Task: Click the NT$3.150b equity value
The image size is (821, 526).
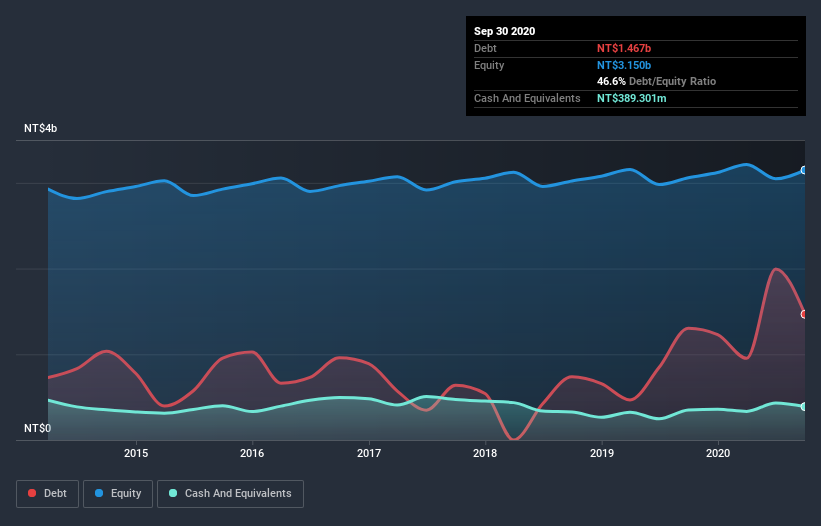Action: (x=624, y=65)
